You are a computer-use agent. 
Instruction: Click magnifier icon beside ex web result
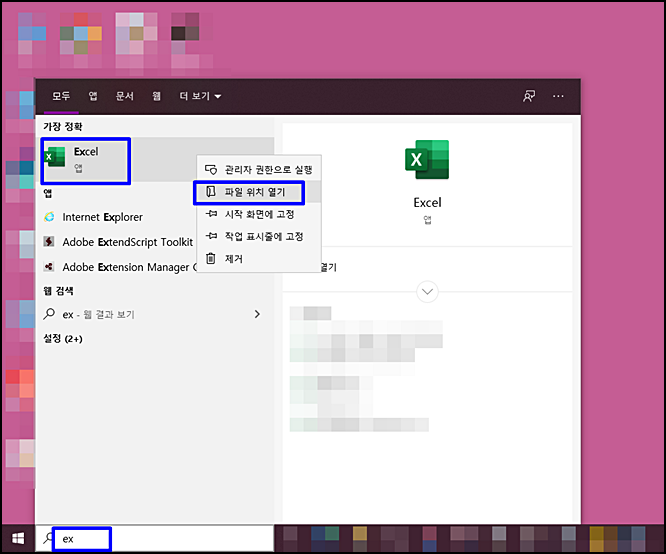coord(49,314)
